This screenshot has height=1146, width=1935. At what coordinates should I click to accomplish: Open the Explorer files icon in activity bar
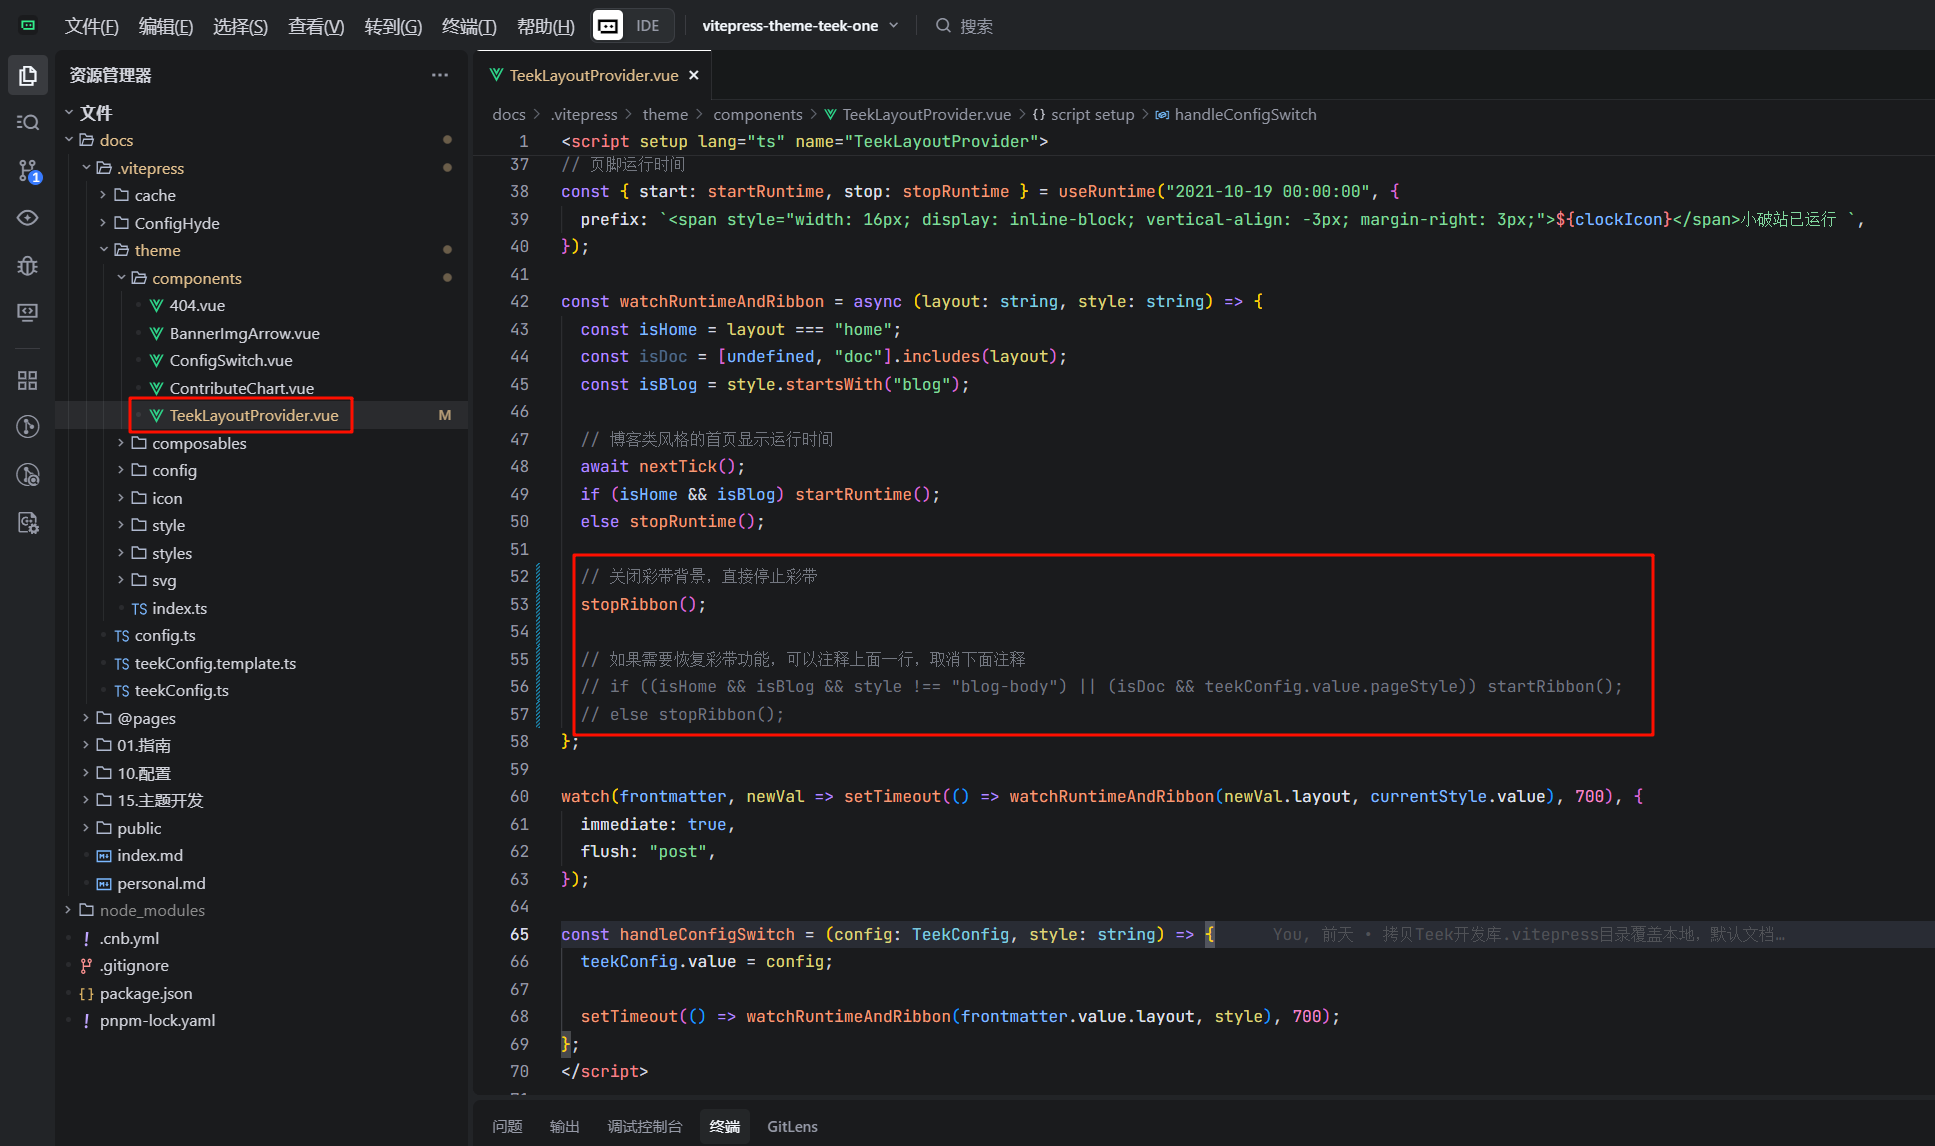(x=28, y=76)
